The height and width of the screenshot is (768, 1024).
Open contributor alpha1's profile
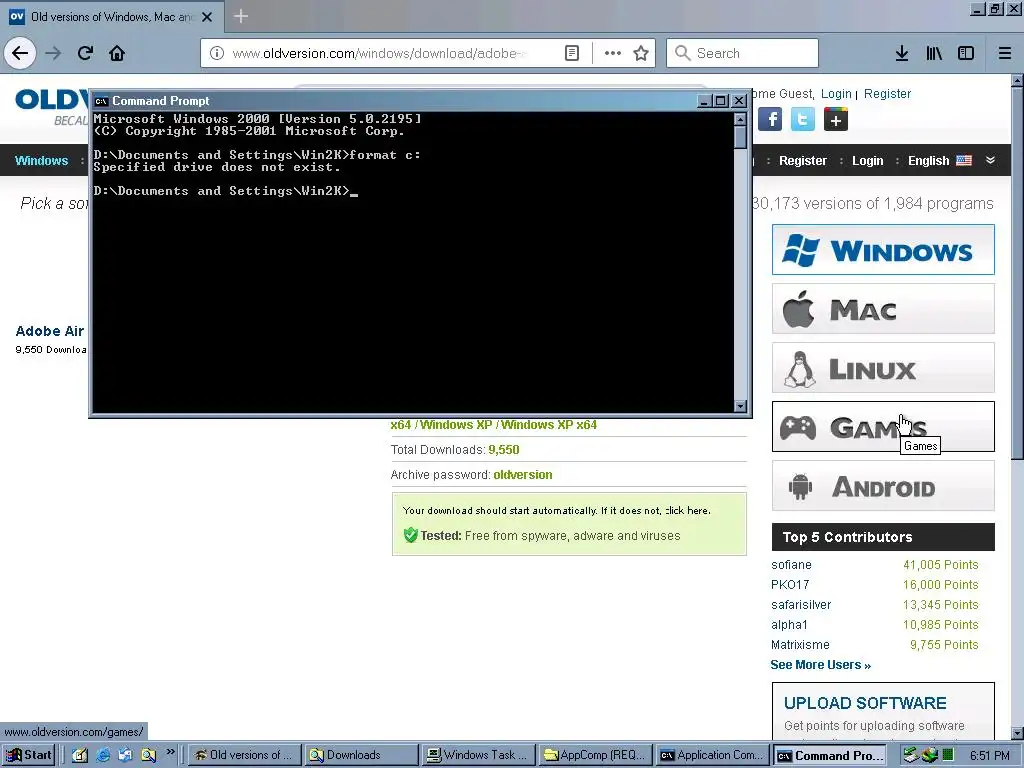[x=789, y=625]
